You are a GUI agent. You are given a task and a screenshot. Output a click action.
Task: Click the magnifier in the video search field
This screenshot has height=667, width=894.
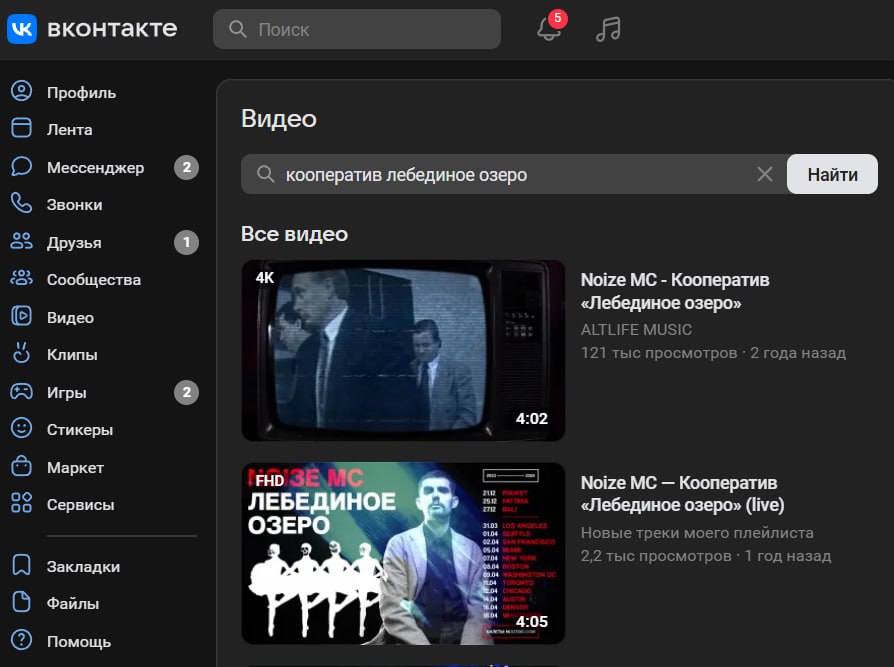click(x=266, y=174)
